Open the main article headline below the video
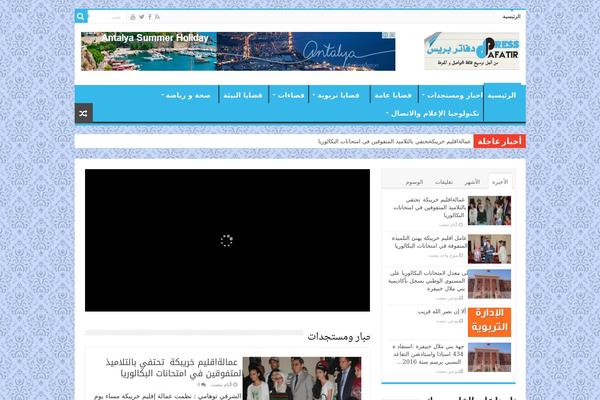The height and width of the screenshot is (400, 600). (x=173, y=367)
